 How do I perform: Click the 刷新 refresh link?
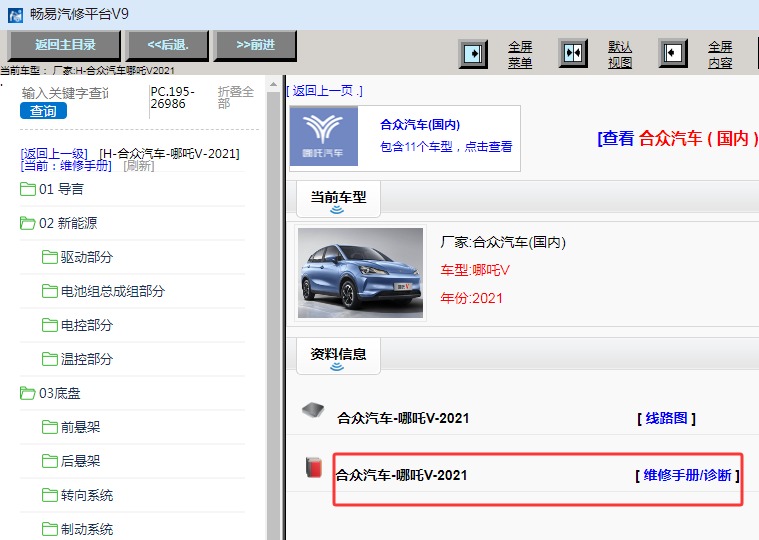pos(139,166)
